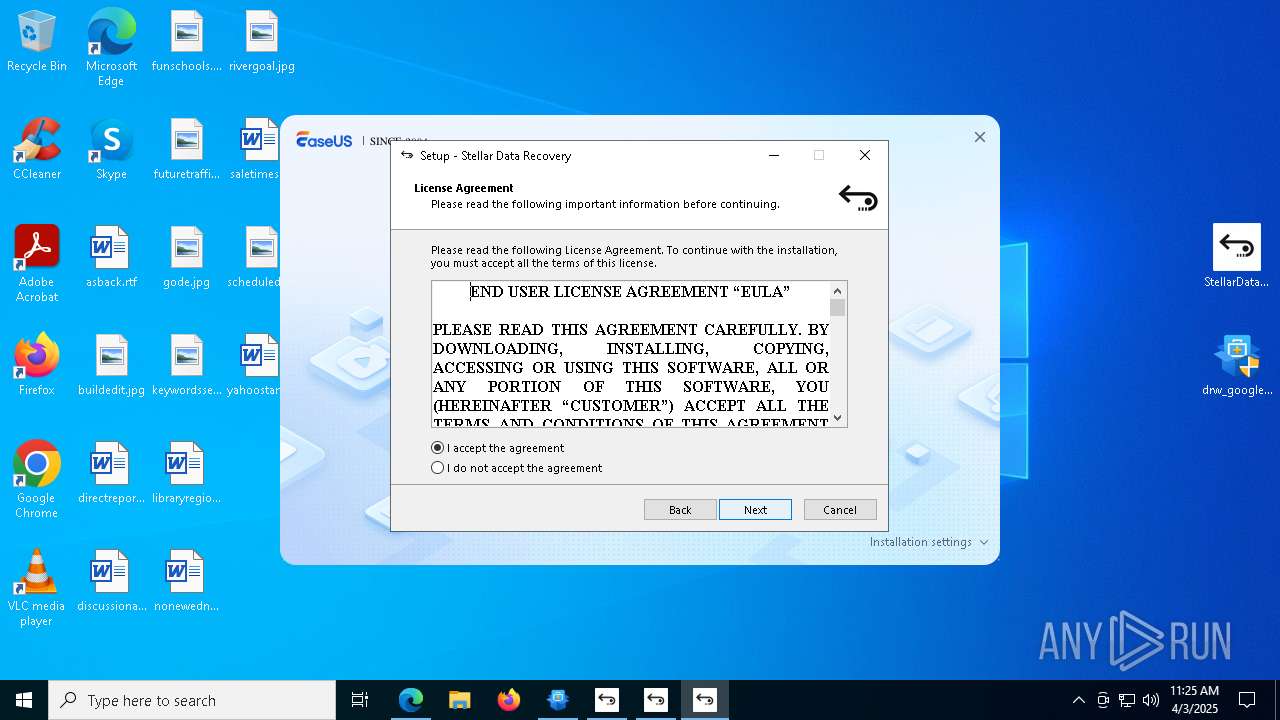The width and height of the screenshot is (1280, 720).
Task: Select nonewedn Word document on desktop
Action: point(187,582)
